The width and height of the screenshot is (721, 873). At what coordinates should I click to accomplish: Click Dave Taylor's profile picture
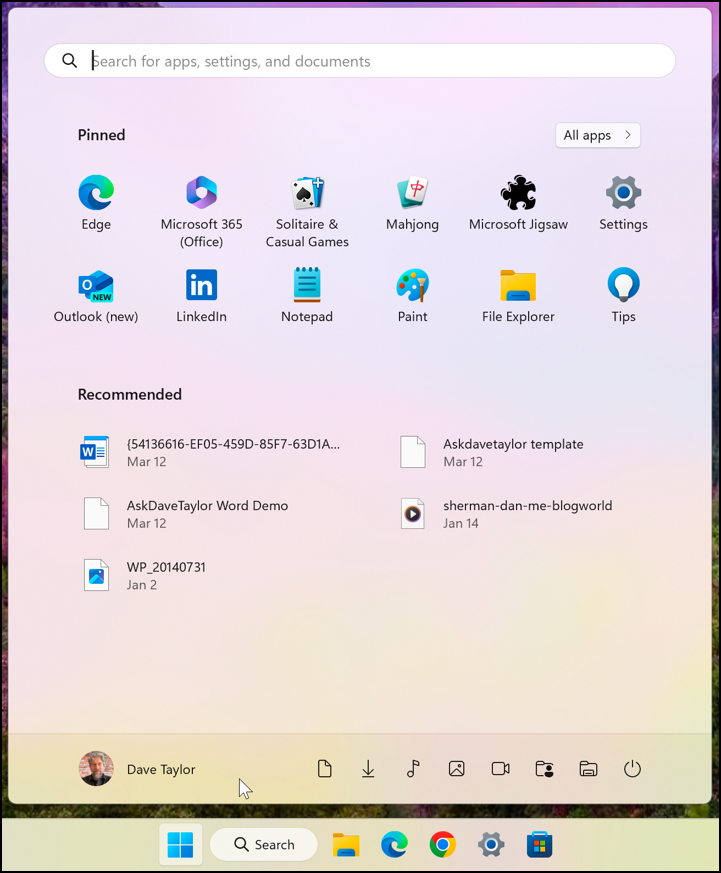[x=96, y=768]
